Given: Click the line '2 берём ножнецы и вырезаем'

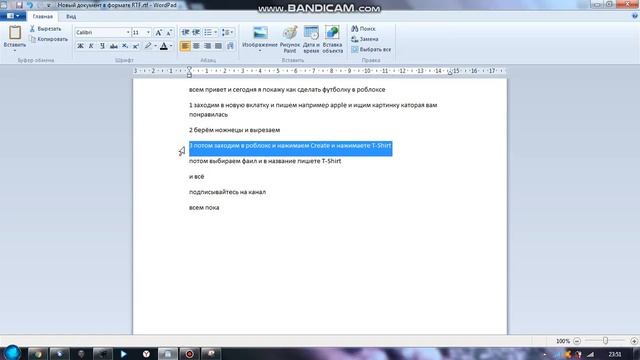Looking at the screenshot, I should coord(234,130).
